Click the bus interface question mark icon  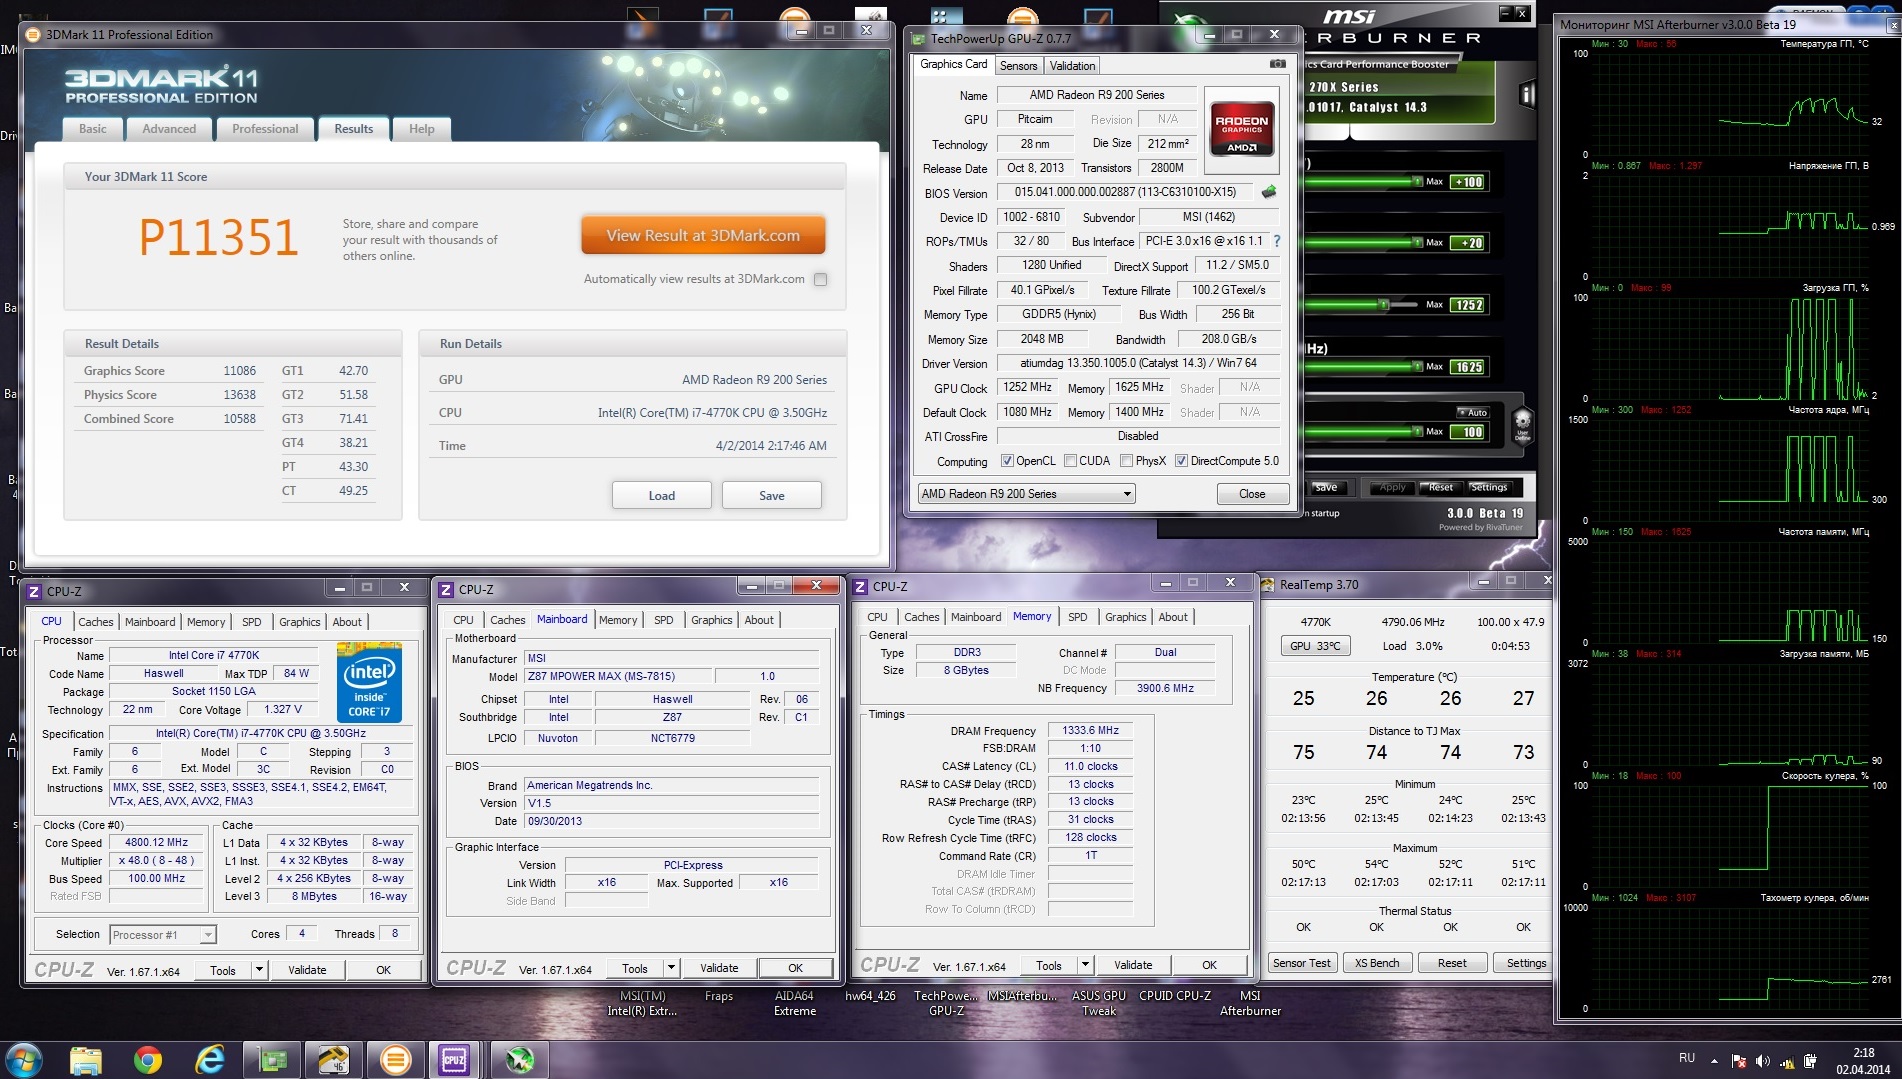1277,241
